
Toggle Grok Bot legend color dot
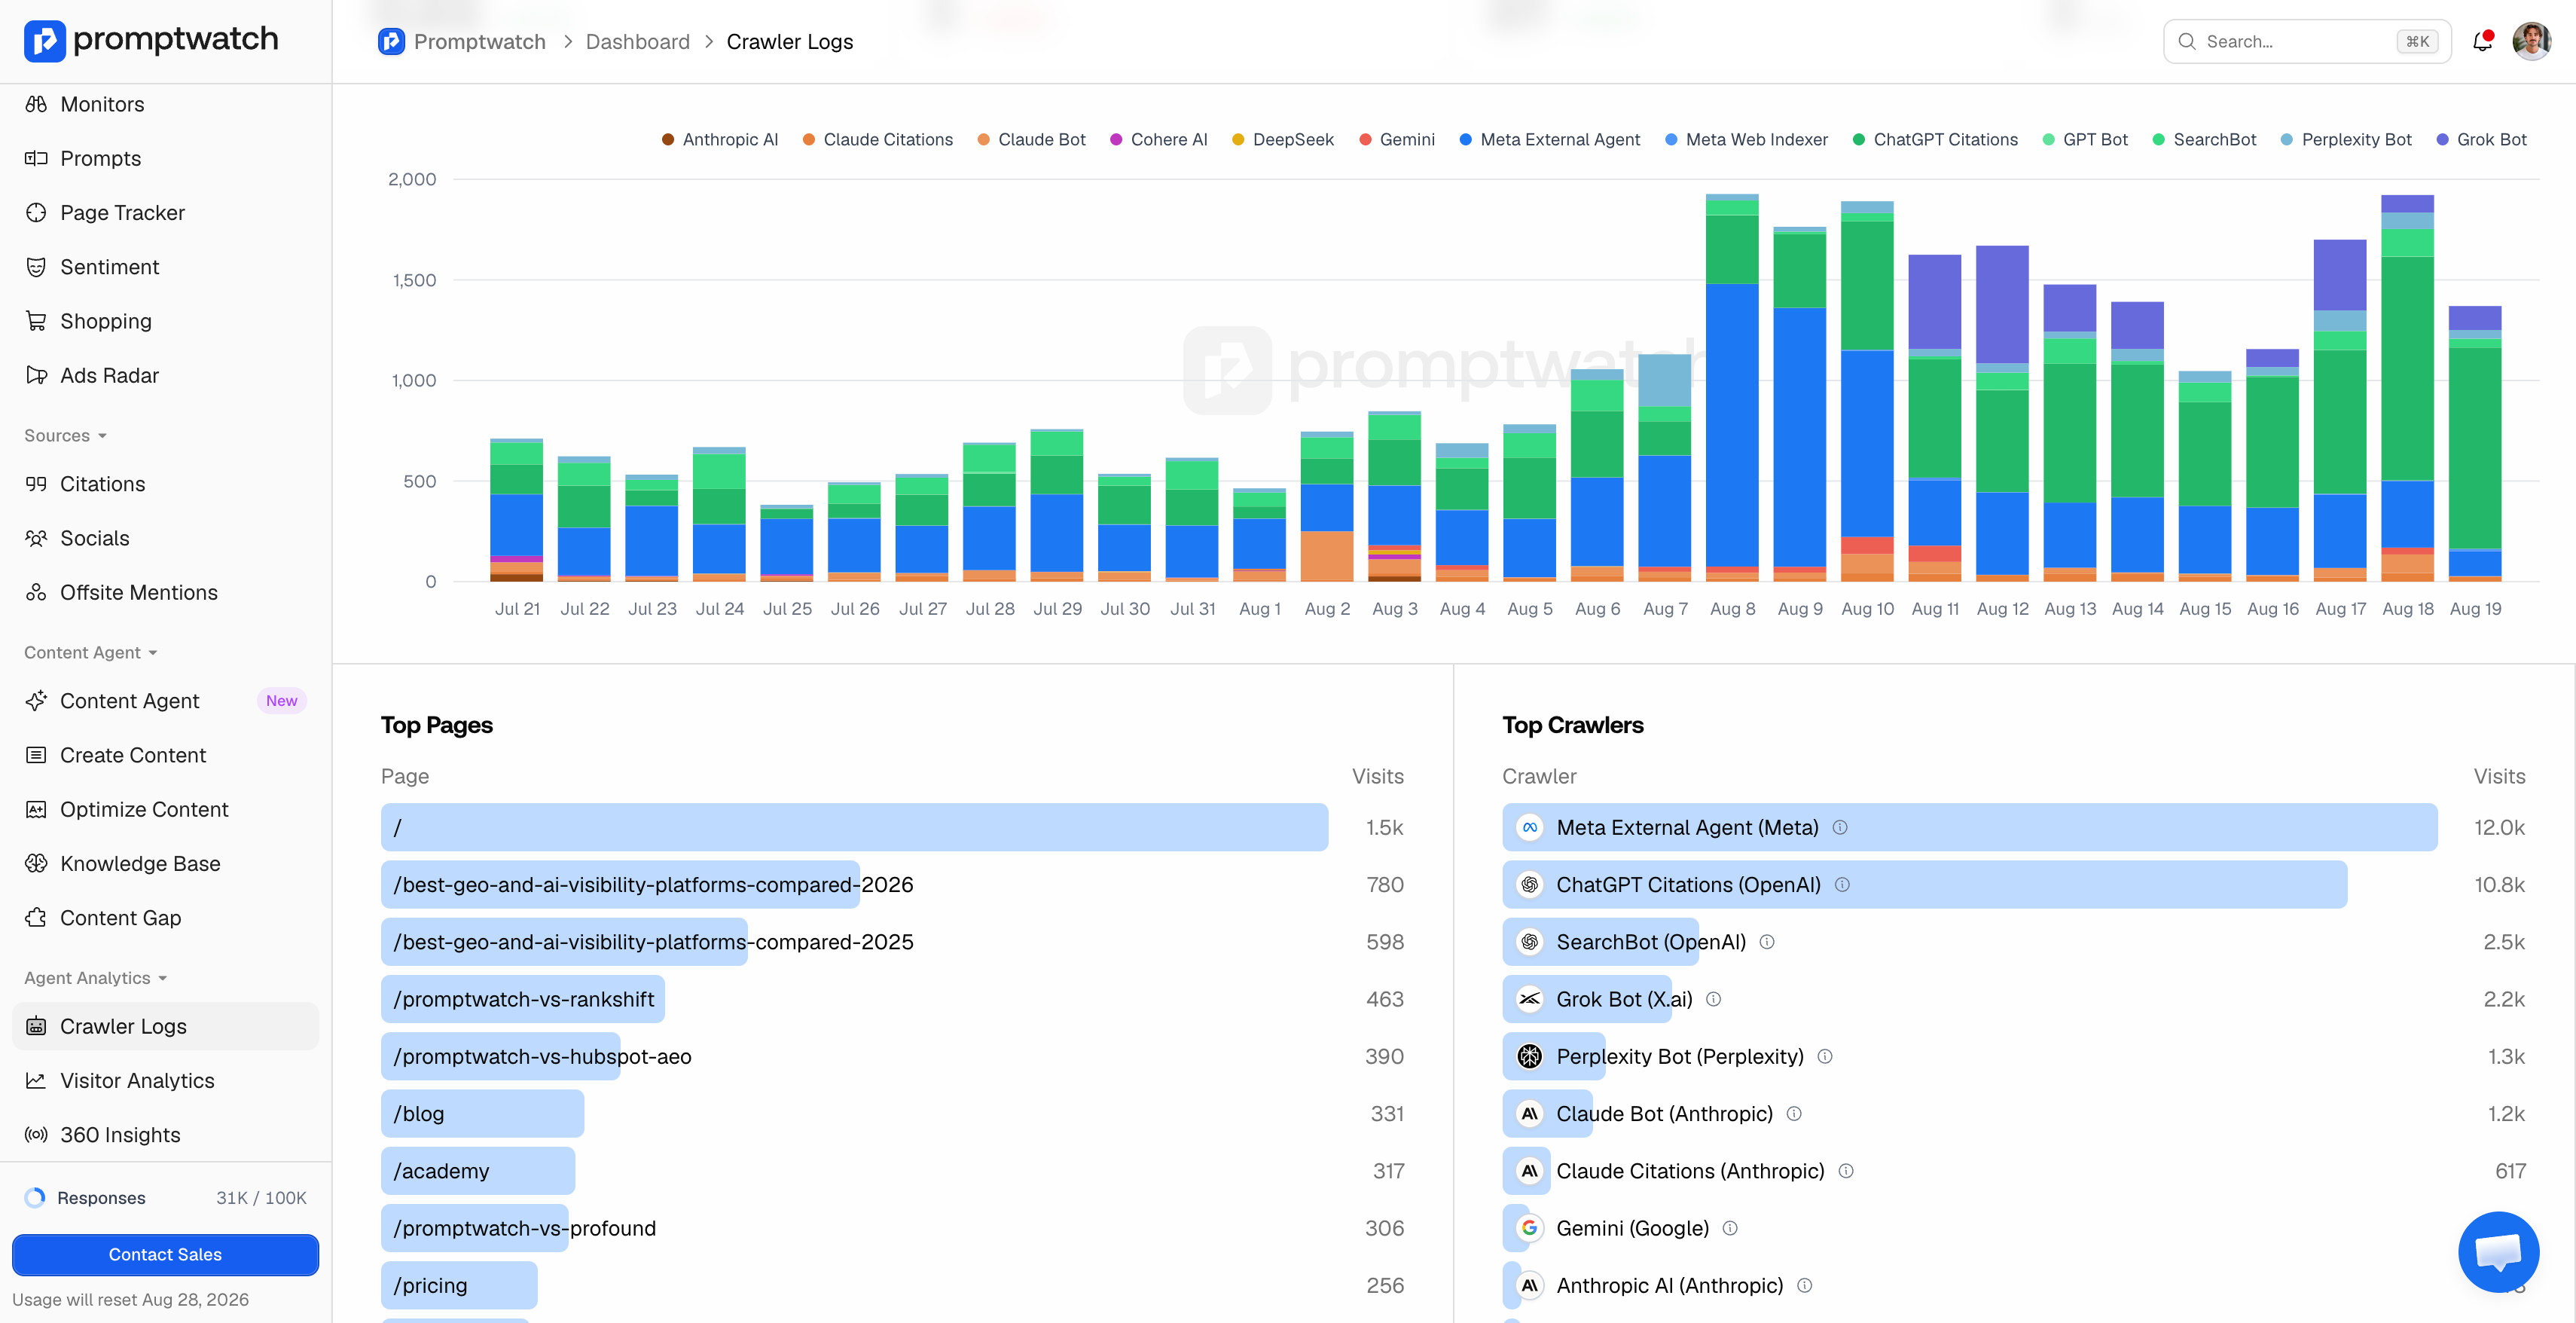tap(2442, 140)
